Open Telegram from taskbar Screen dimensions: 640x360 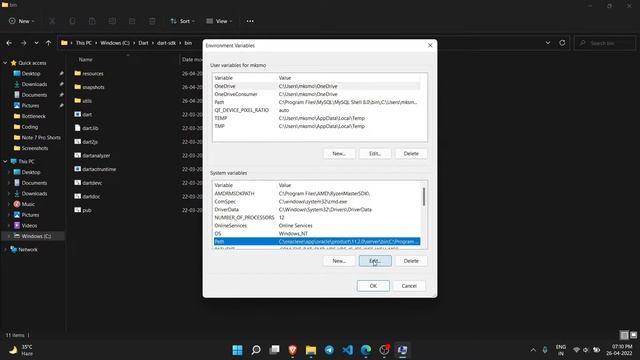pos(329,350)
